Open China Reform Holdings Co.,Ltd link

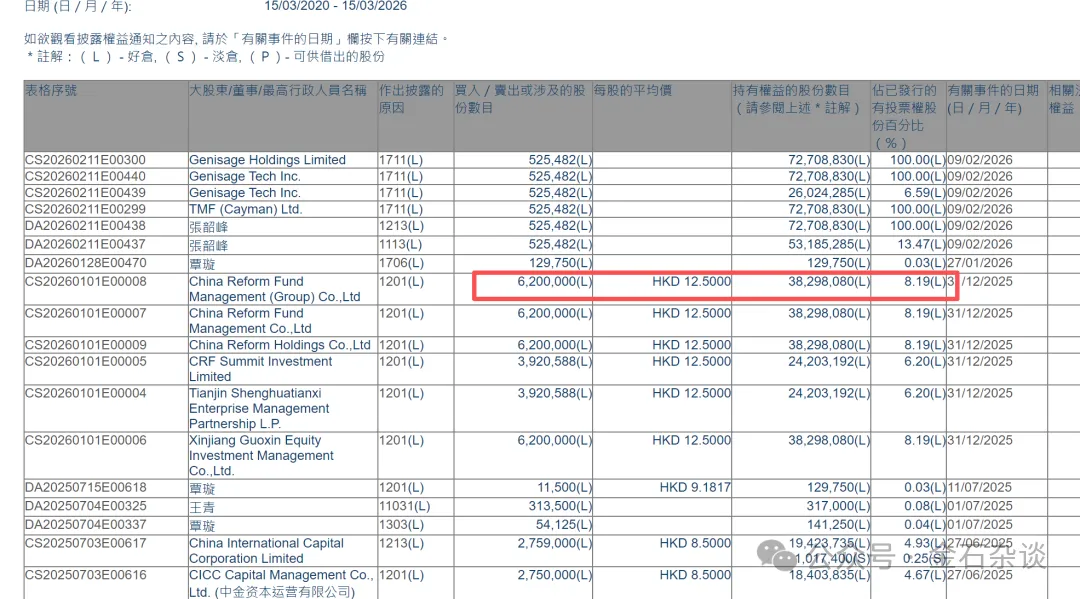pyautogui.click(x=280, y=345)
